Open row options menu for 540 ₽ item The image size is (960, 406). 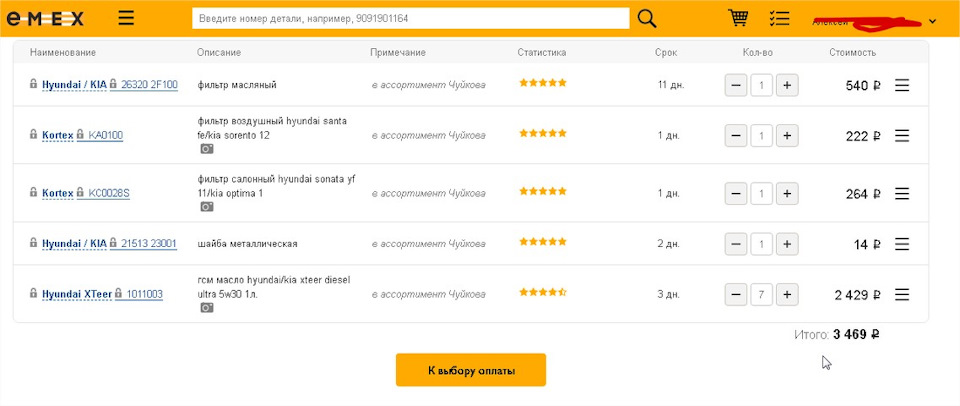click(902, 86)
